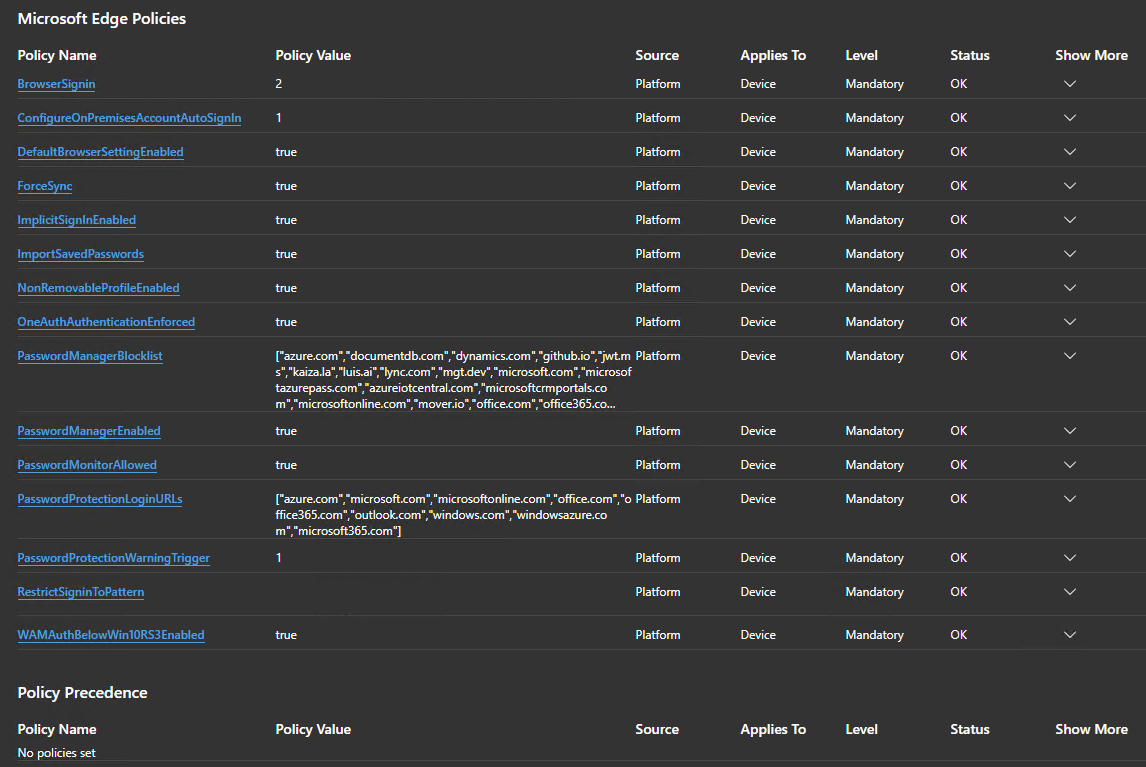The image size is (1146, 767).
Task: Expand Show More for ImportSavedPasswords row
Action: tap(1070, 254)
